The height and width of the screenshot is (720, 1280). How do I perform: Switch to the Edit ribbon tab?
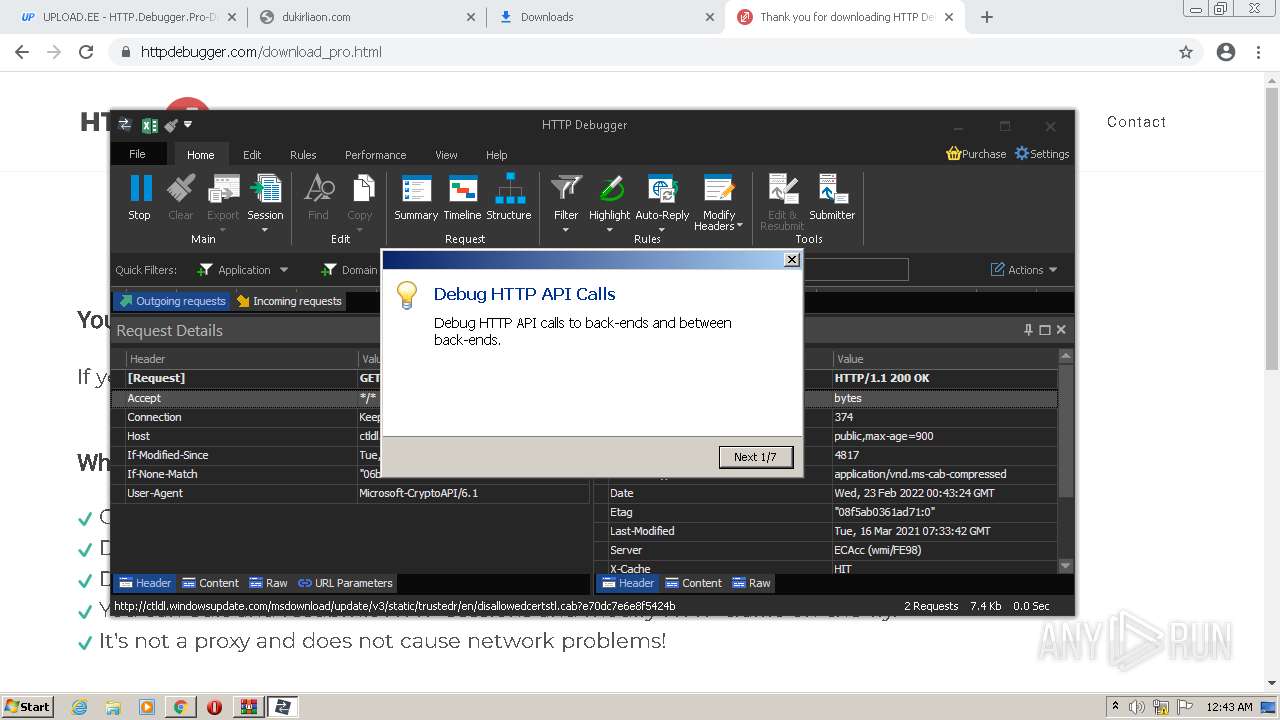coord(252,155)
